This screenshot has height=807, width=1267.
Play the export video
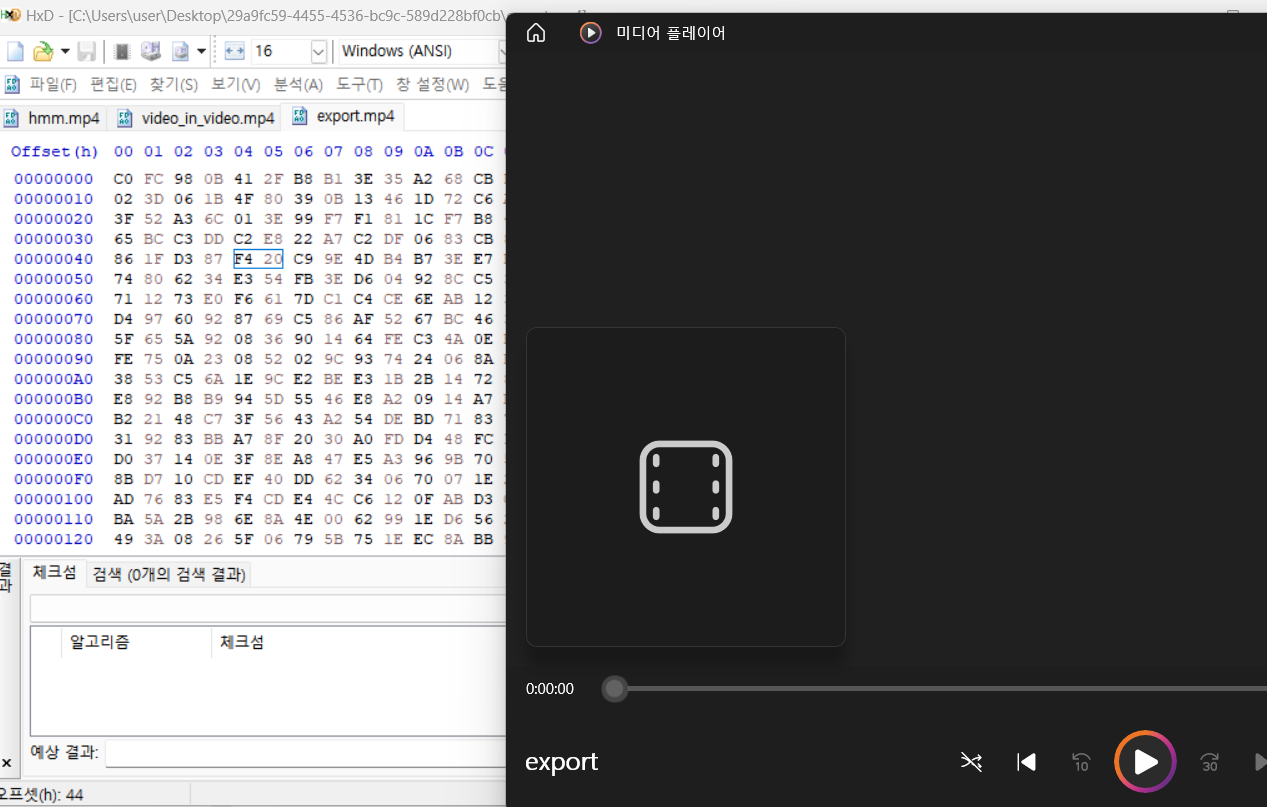[1146, 762]
